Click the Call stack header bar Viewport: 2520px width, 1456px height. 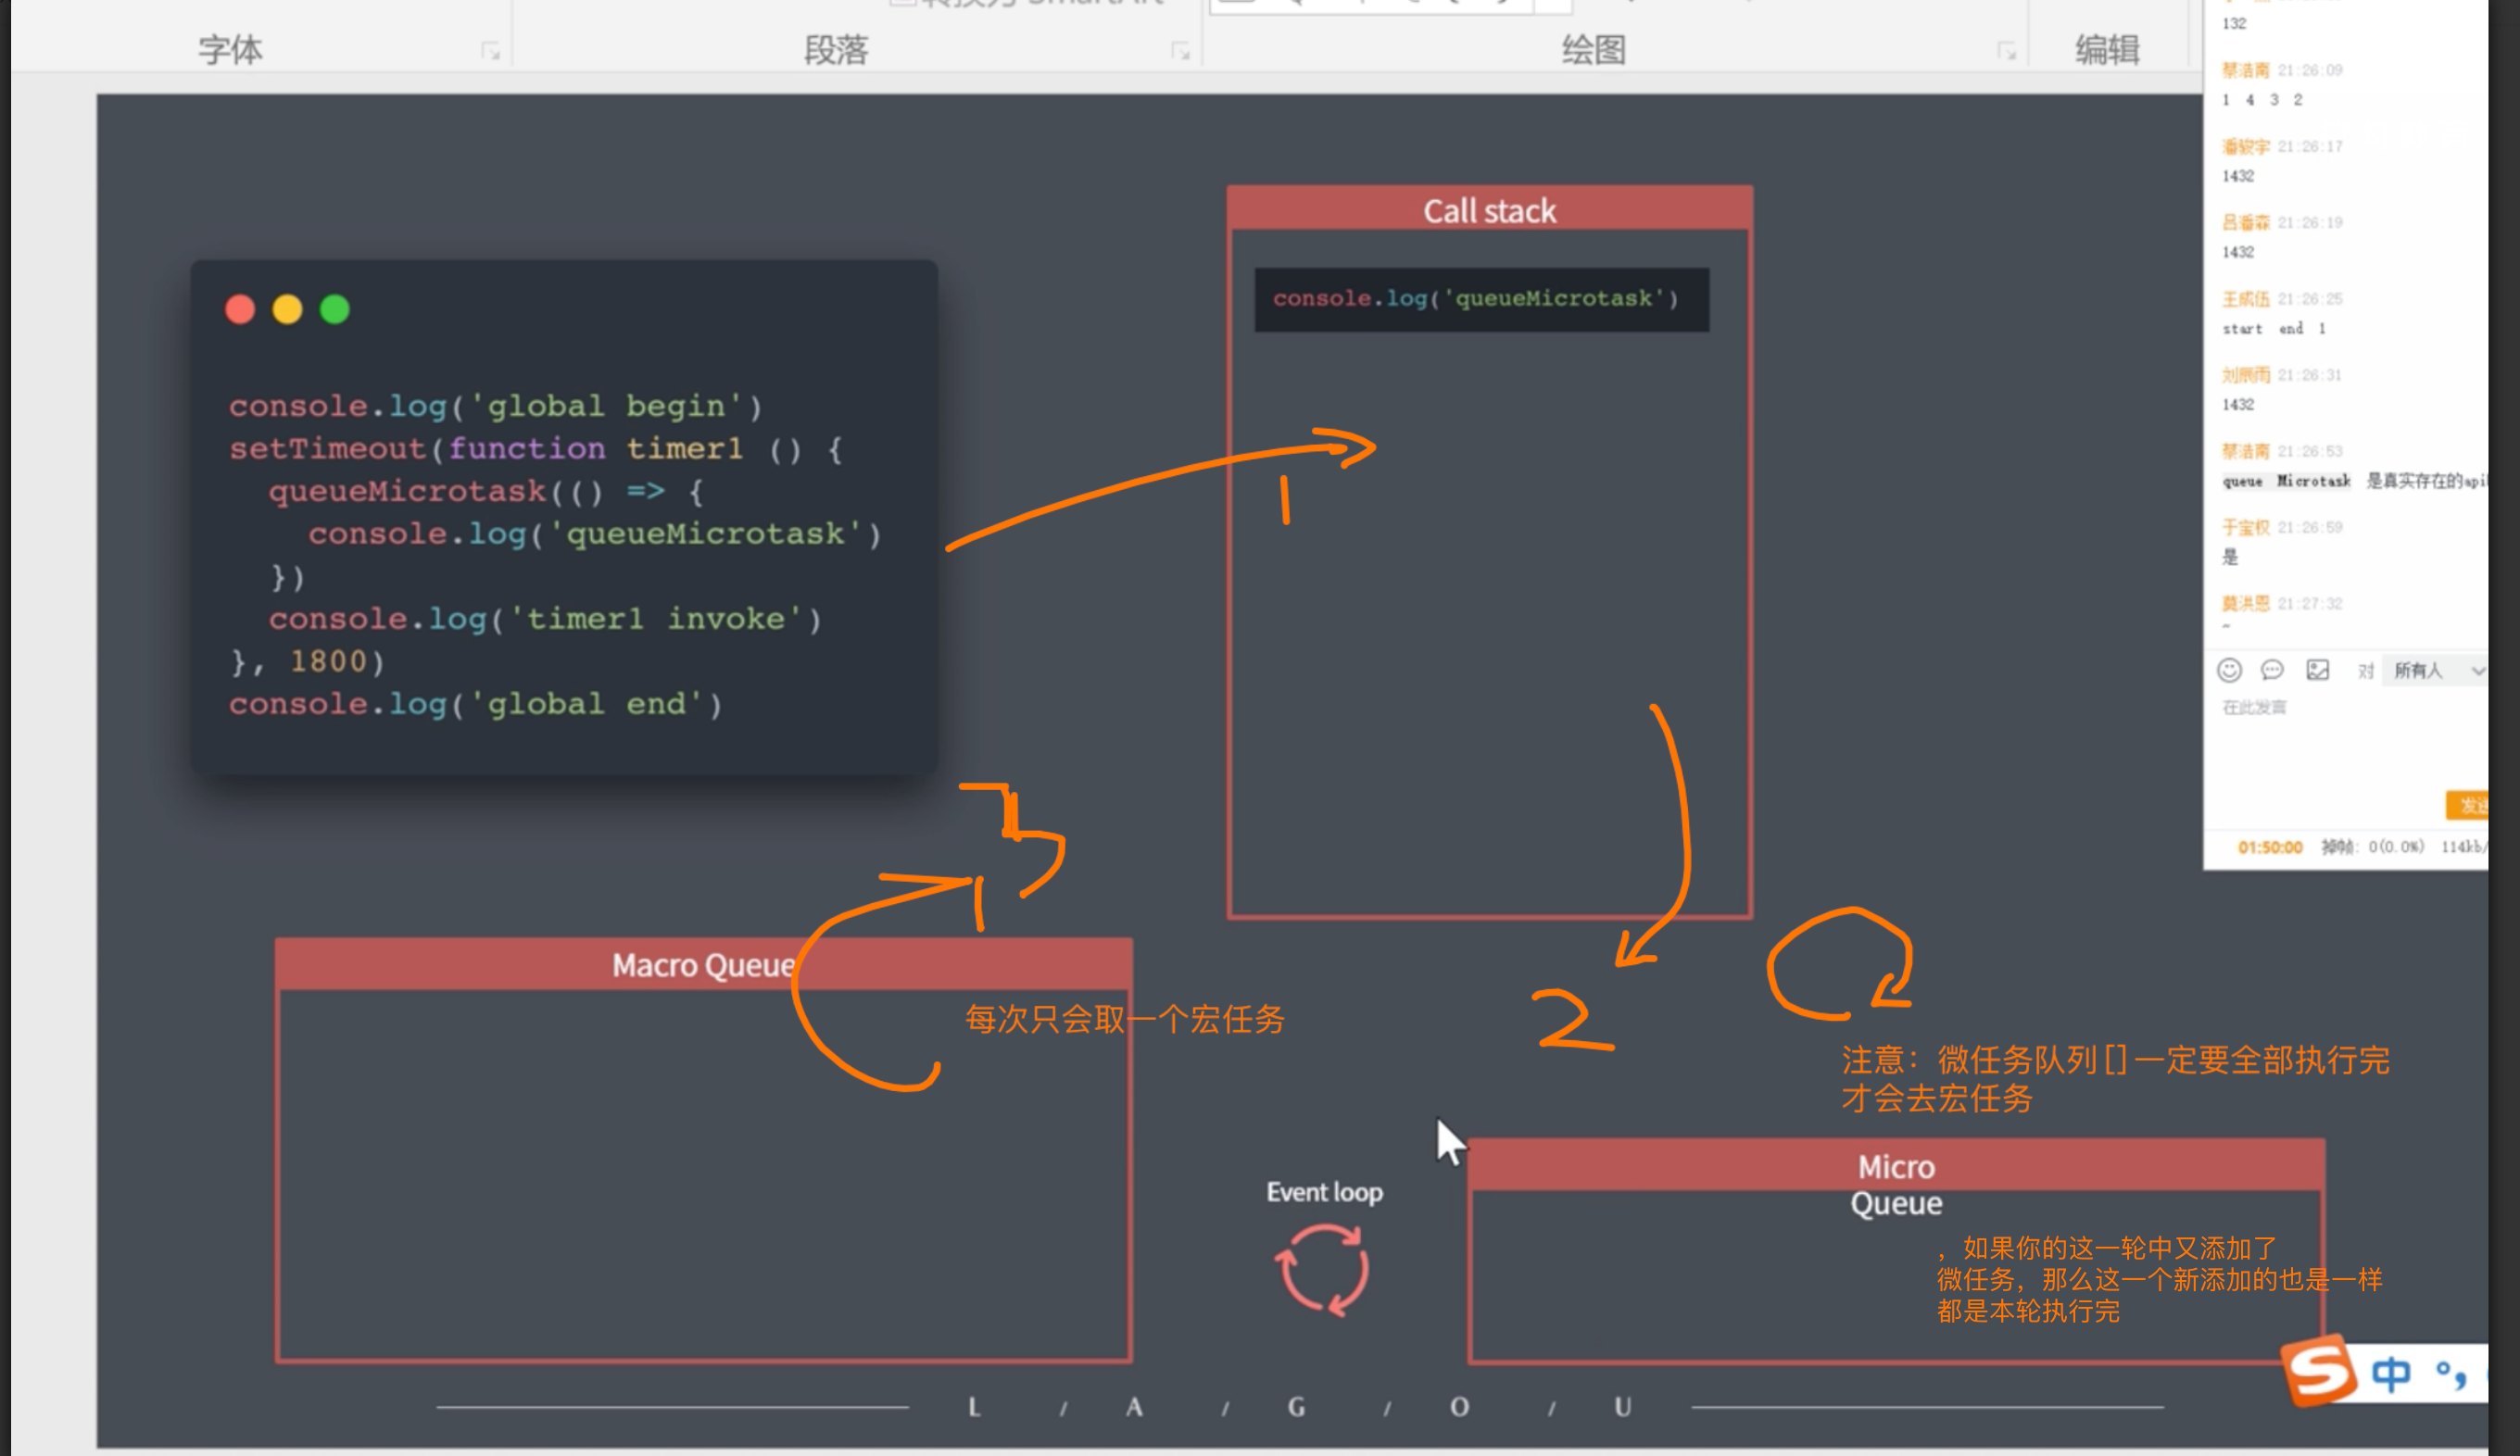tap(1489, 210)
